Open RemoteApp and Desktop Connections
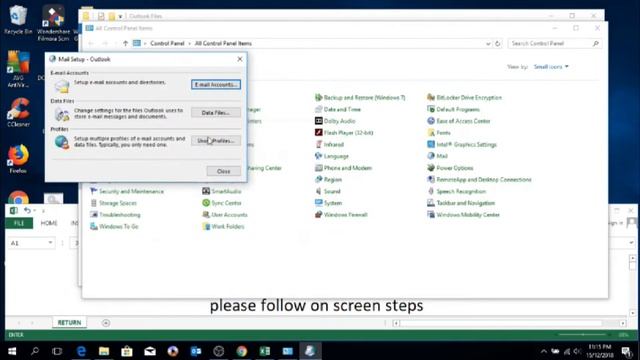Viewport: 640px width, 360px height. (x=479, y=180)
